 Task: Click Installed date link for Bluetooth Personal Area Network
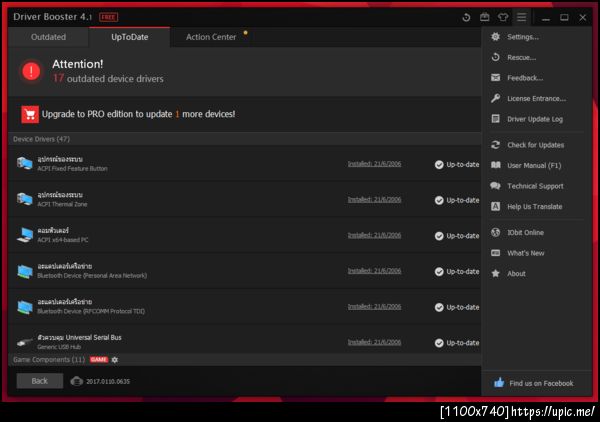tap(374, 271)
